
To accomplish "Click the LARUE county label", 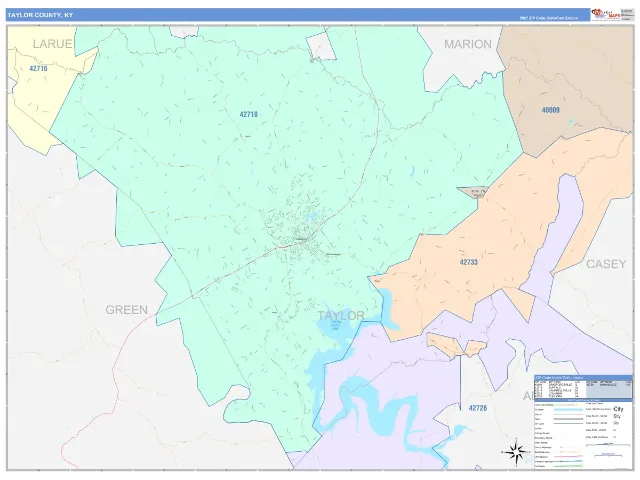I will [52, 44].
